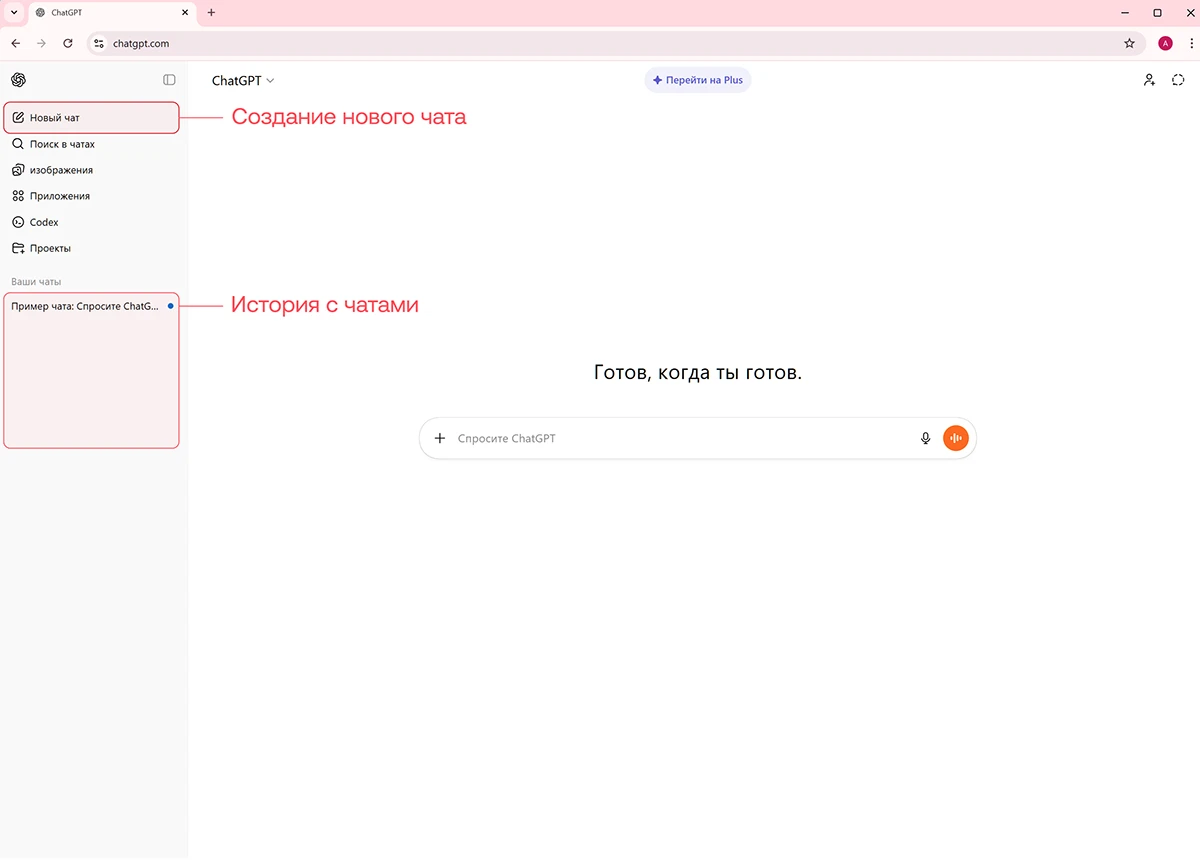Open a new browser tab
Screen dimensions: 1200x860
(211, 13)
